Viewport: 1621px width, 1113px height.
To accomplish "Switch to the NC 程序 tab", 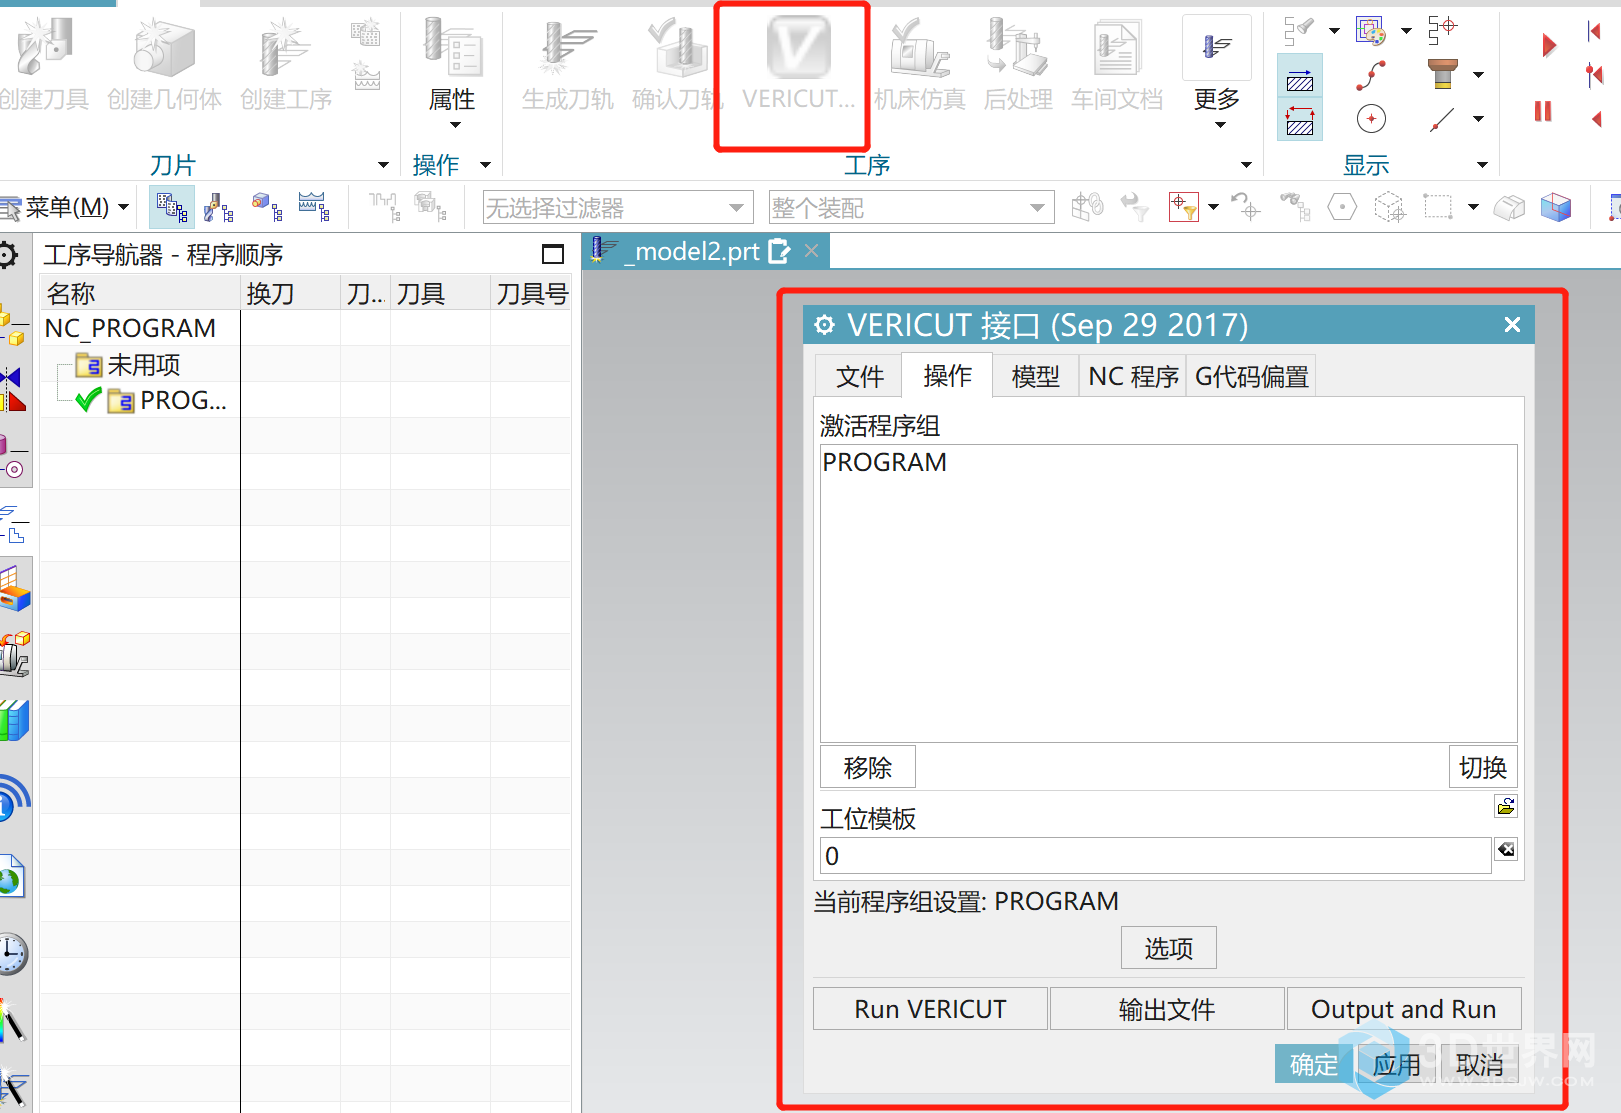I will pyautogui.click(x=1133, y=376).
